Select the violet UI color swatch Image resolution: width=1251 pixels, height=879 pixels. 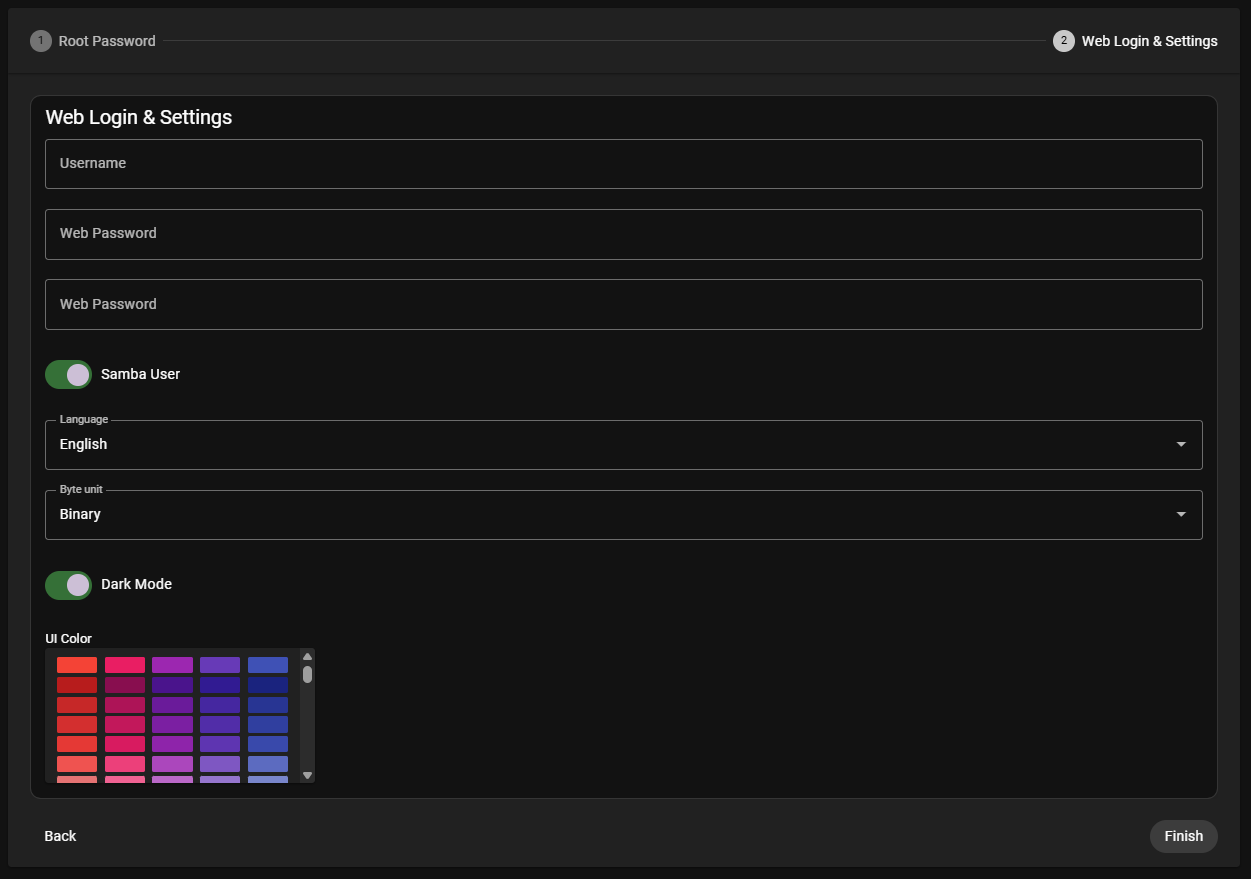pos(220,664)
